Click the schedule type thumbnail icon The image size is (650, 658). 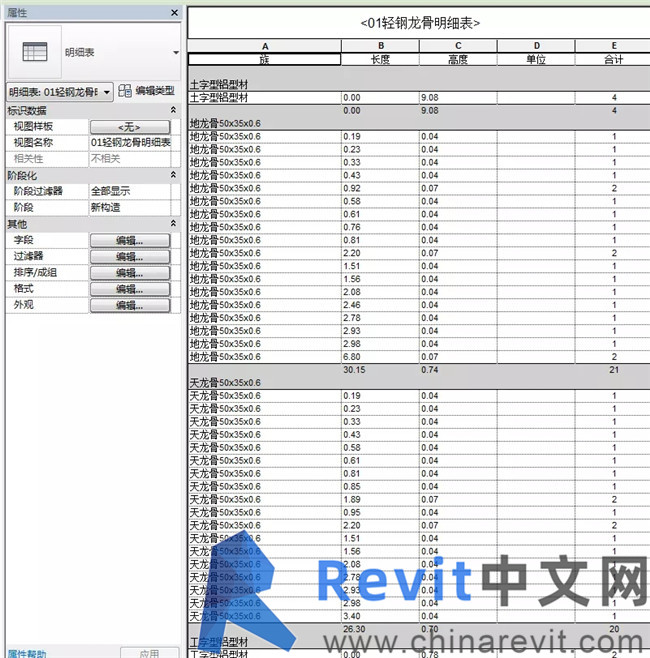(35, 52)
